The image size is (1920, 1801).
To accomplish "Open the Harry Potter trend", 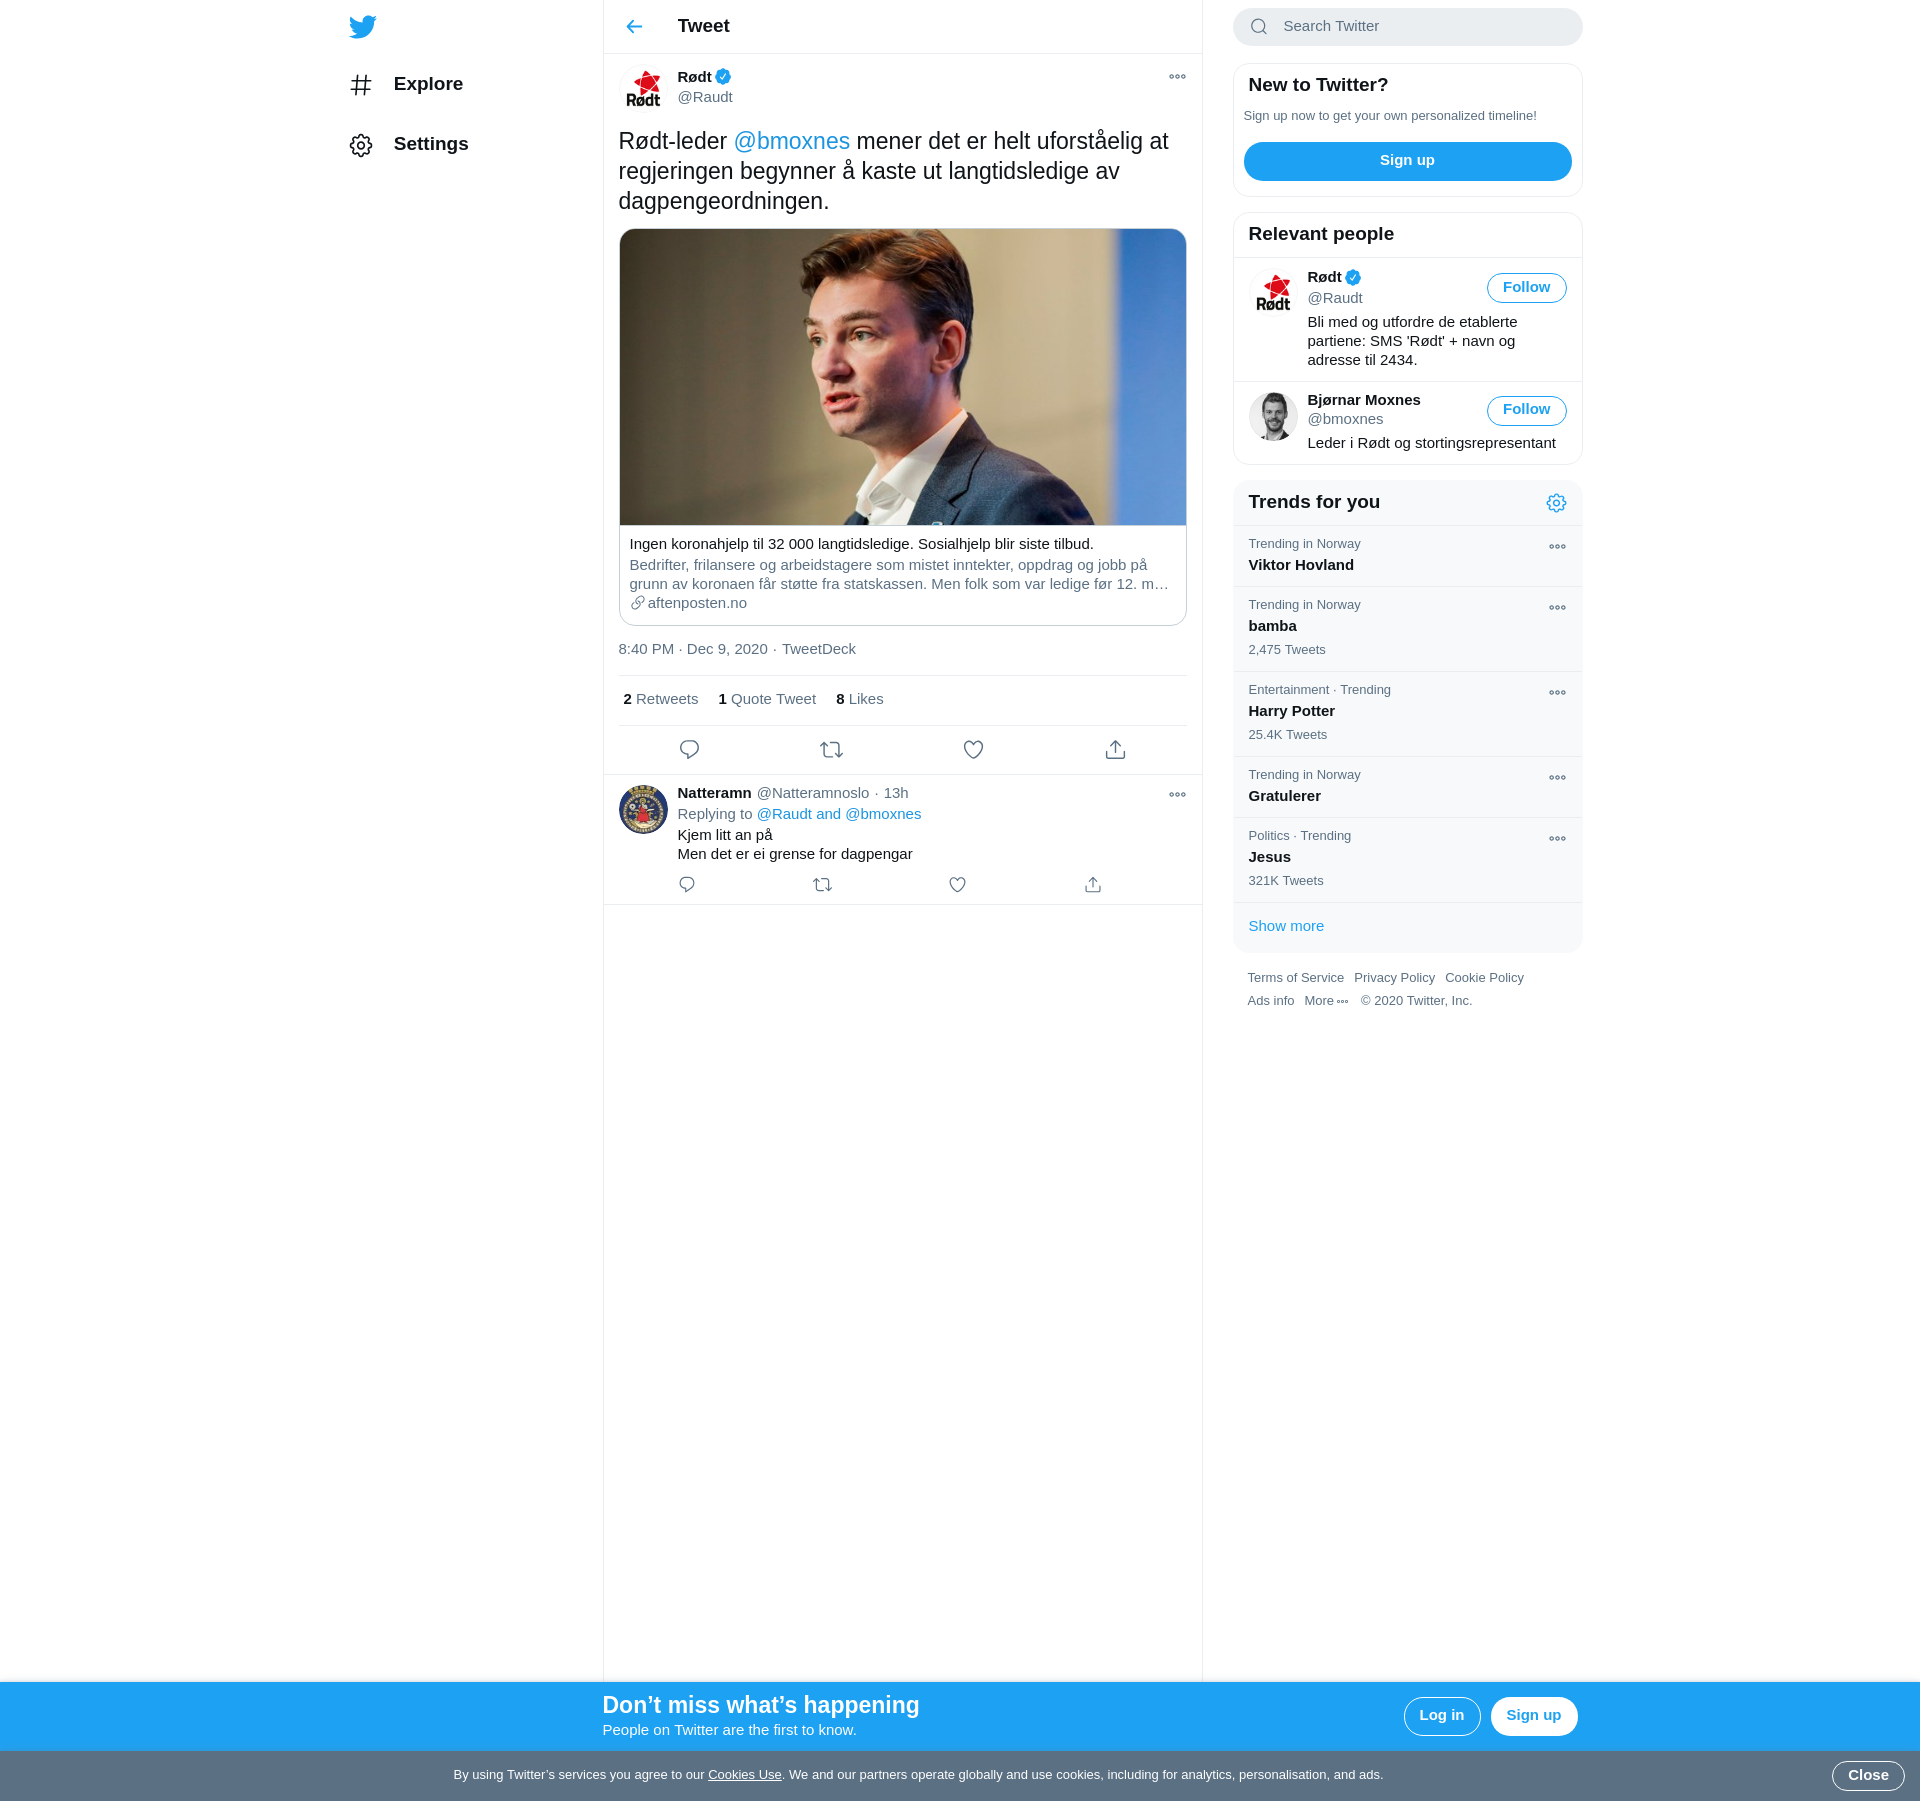I will [x=1408, y=714].
